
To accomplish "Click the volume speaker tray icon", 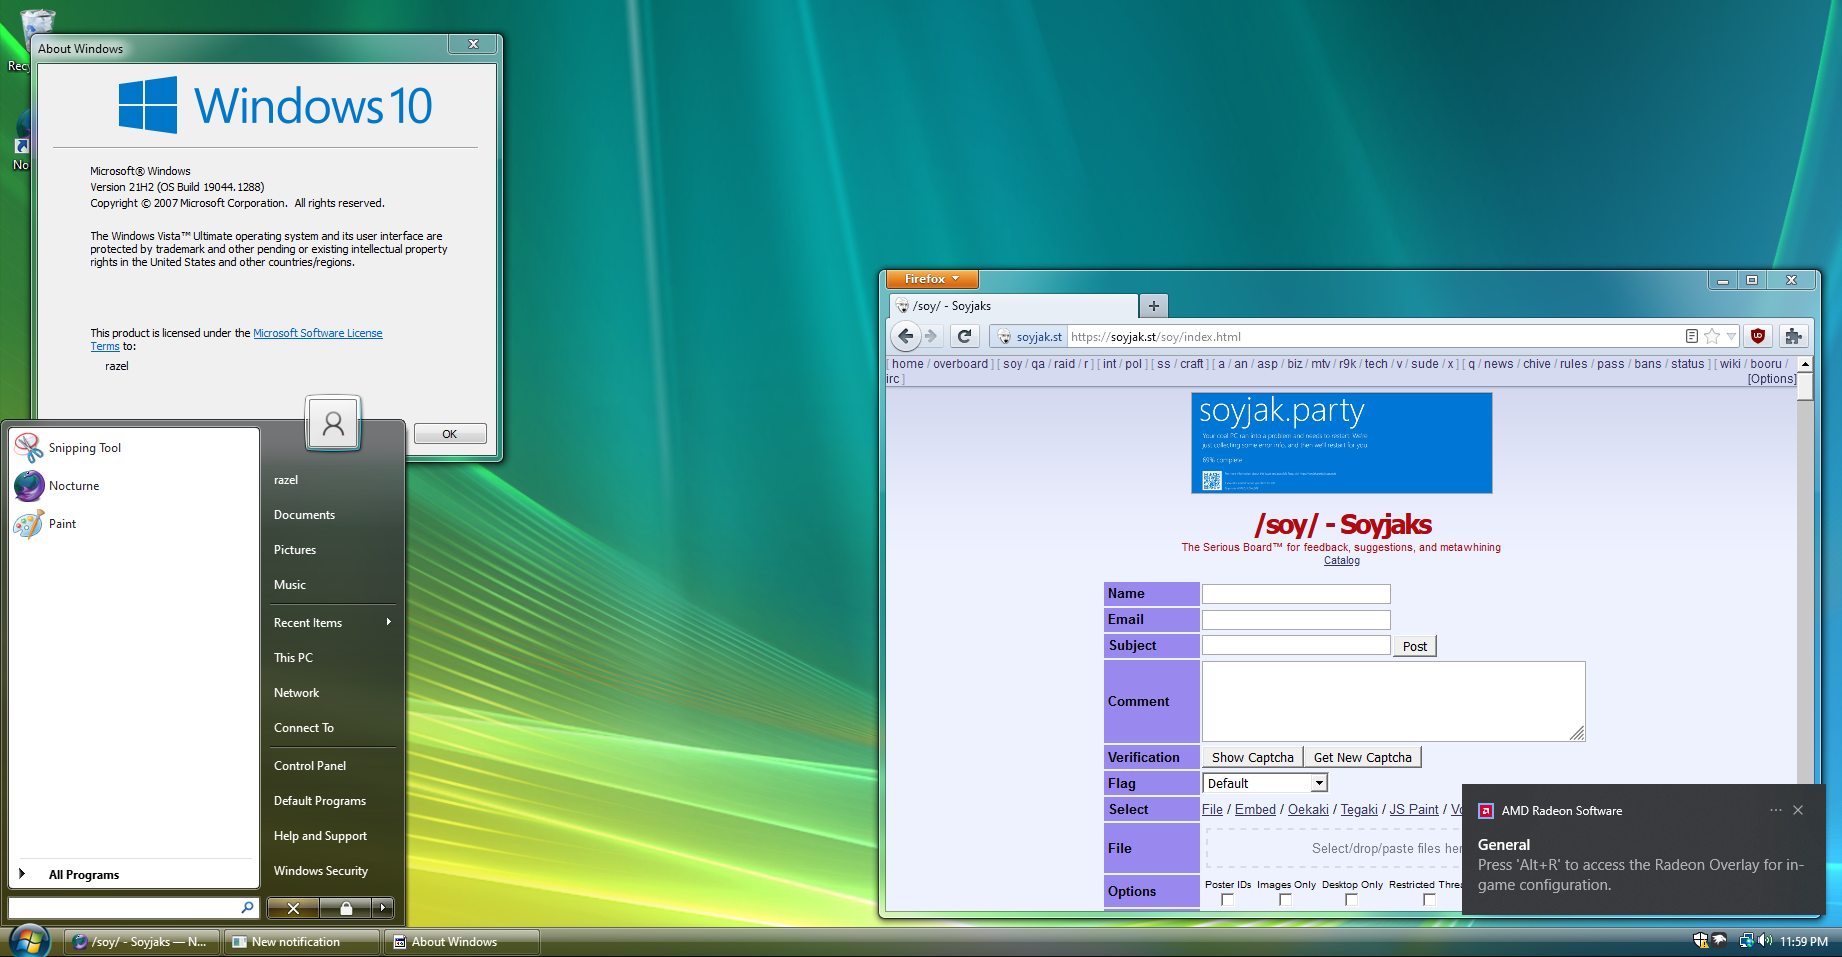I will click(x=1764, y=940).
